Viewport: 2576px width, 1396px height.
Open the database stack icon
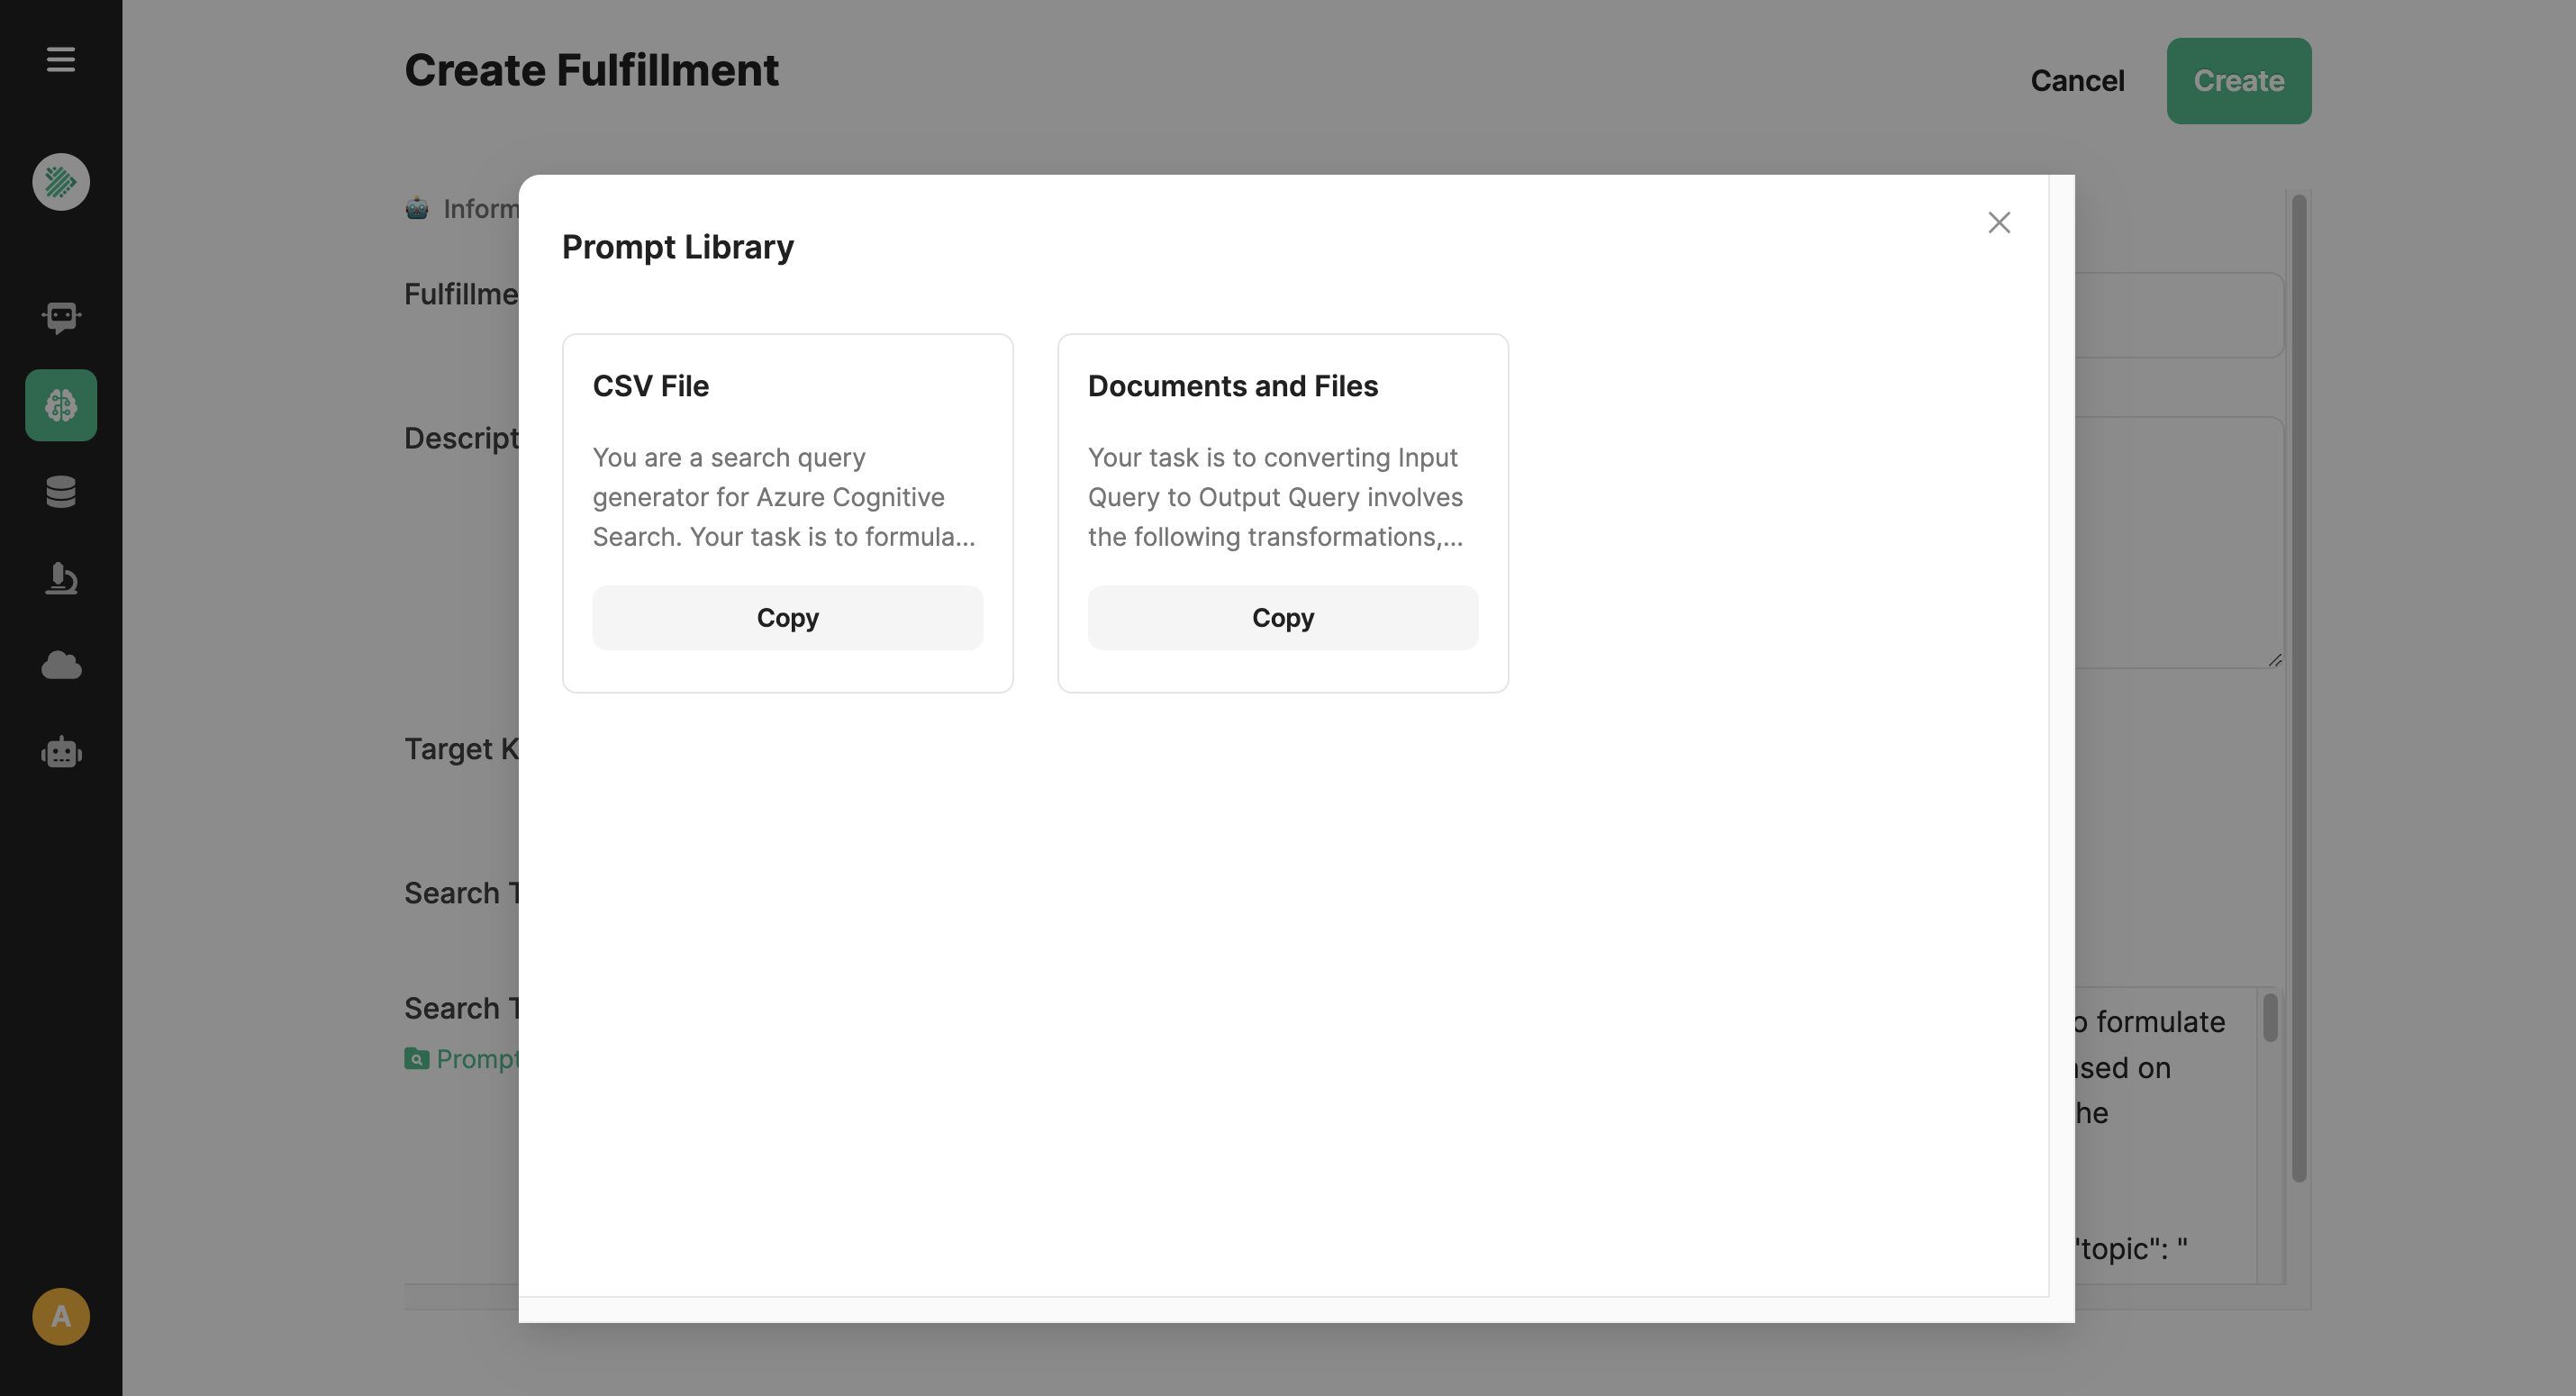[61, 492]
